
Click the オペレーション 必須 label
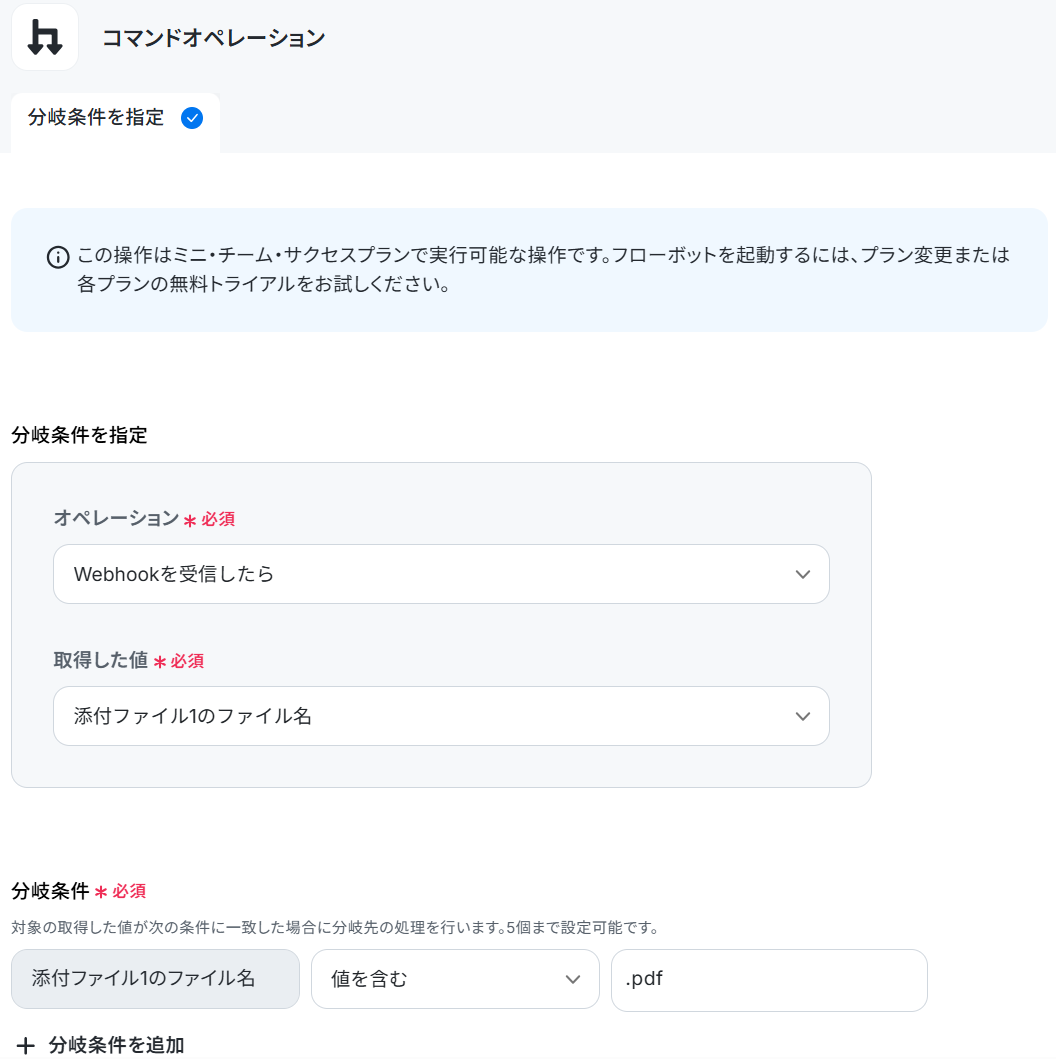pyautogui.click(x=144, y=518)
